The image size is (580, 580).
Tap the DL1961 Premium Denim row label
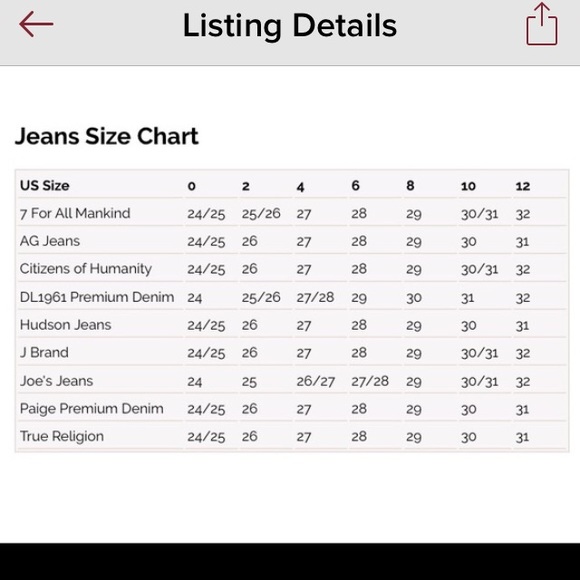click(97, 297)
